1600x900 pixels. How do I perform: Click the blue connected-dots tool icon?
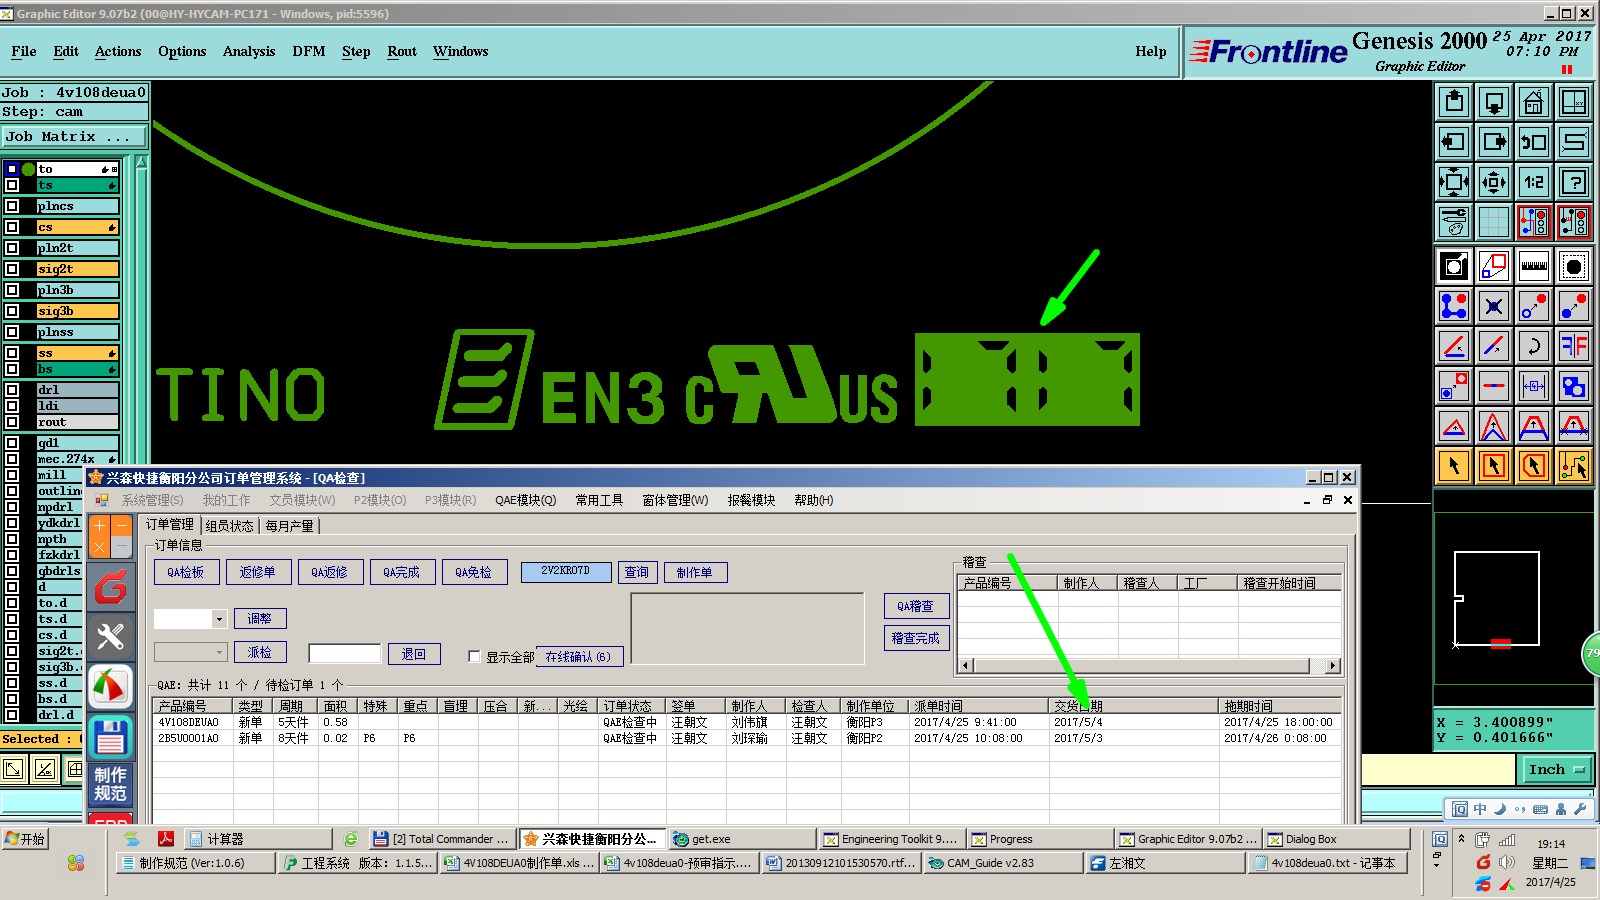(1454, 306)
